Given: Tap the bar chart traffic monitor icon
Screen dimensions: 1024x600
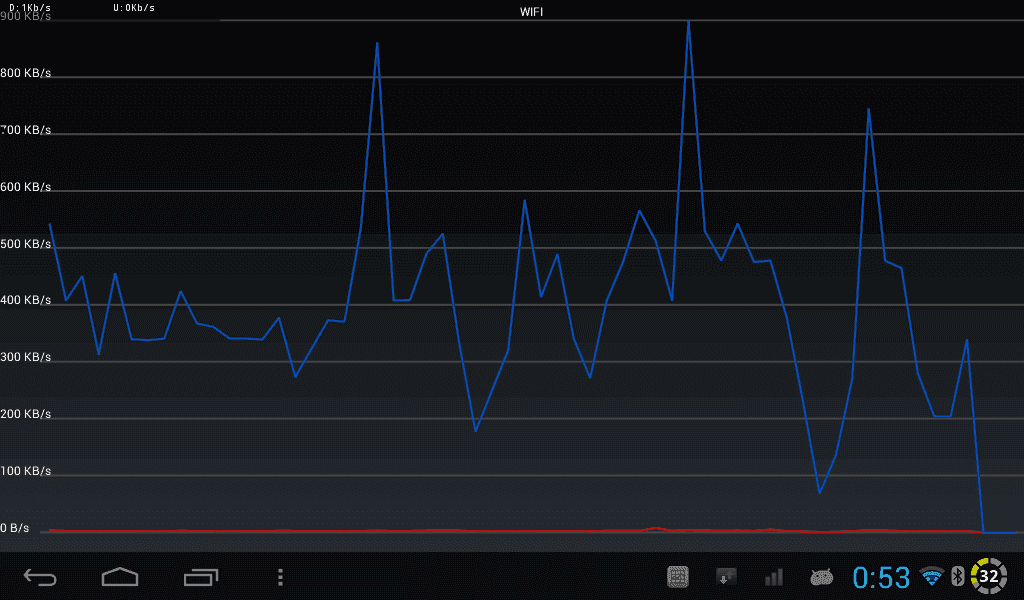Looking at the screenshot, I should (x=774, y=577).
